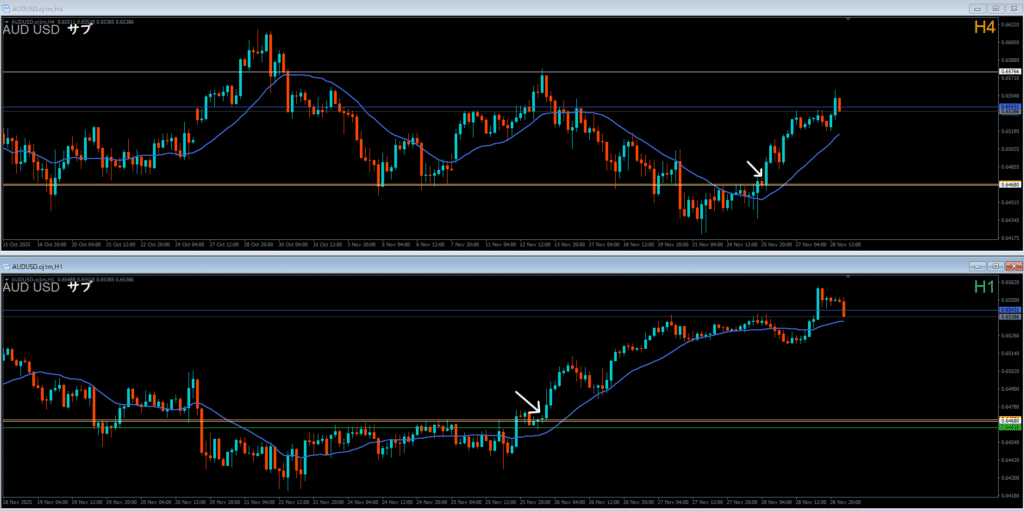Click the blue price tag on the H1 price scale
This screenshot has height=511, width=1024.
click(x=1010, y=310)
